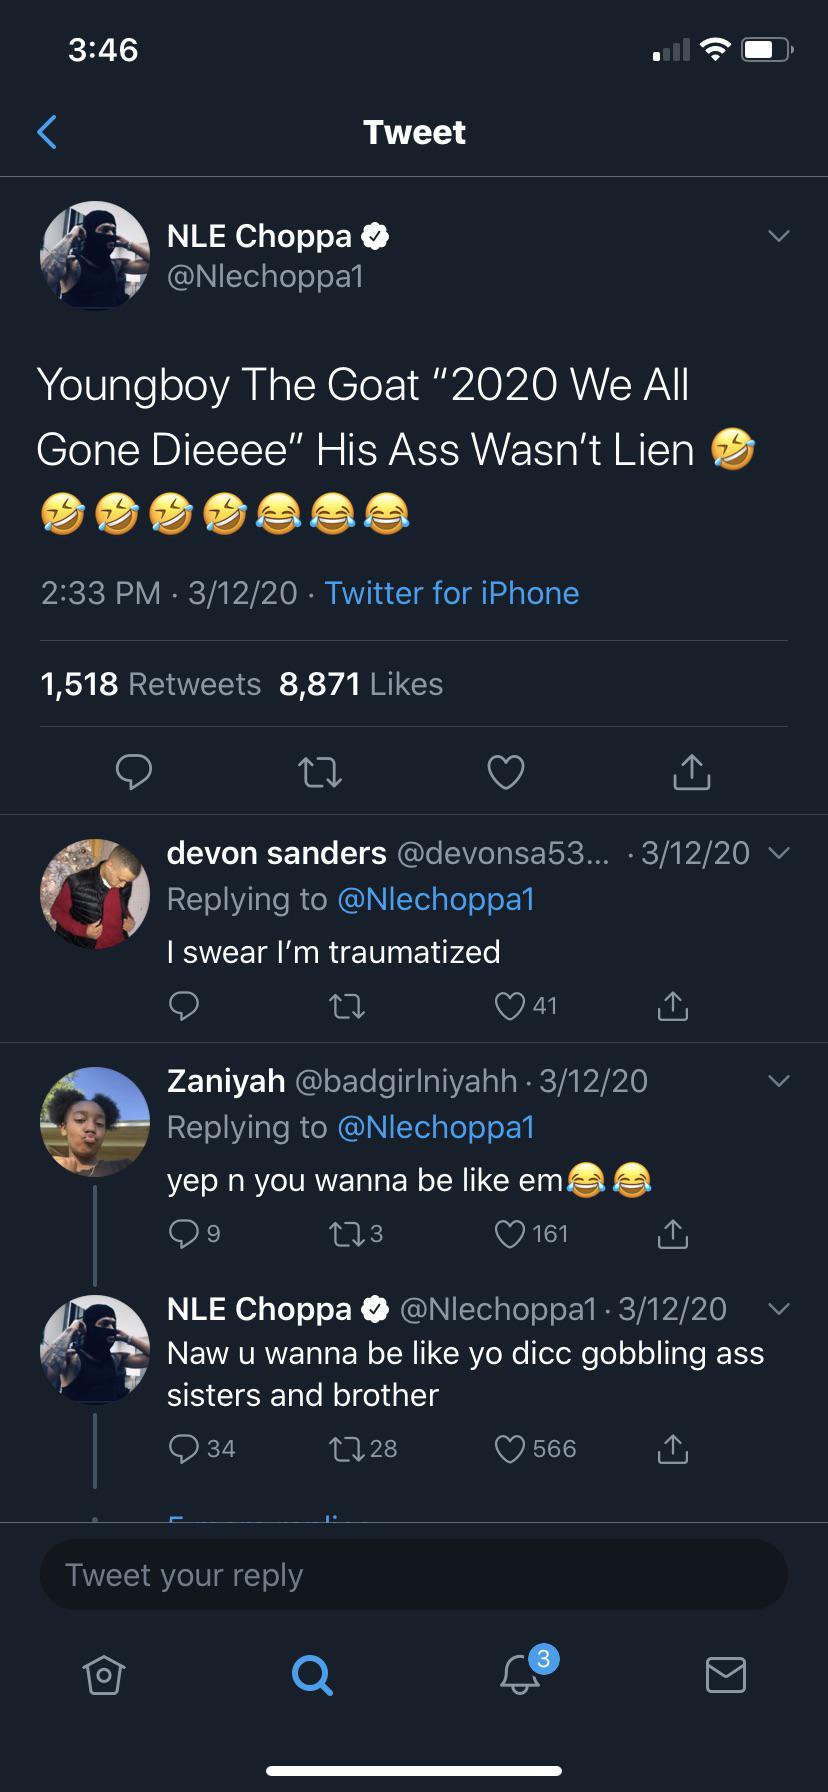The height and width of the screenshot is (1792, 828).
Task: Open the Twitter for iPhone link
Action: pos(452,593)
